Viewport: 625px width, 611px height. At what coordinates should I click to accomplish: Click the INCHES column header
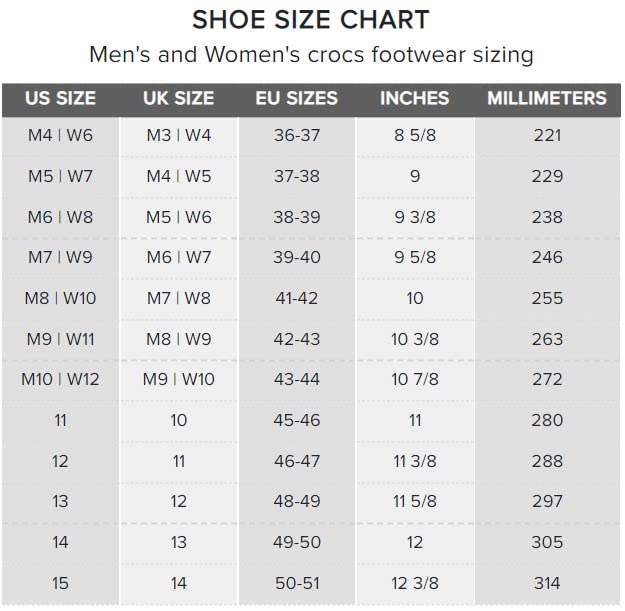pyautogui.click(x=415, y=98)
